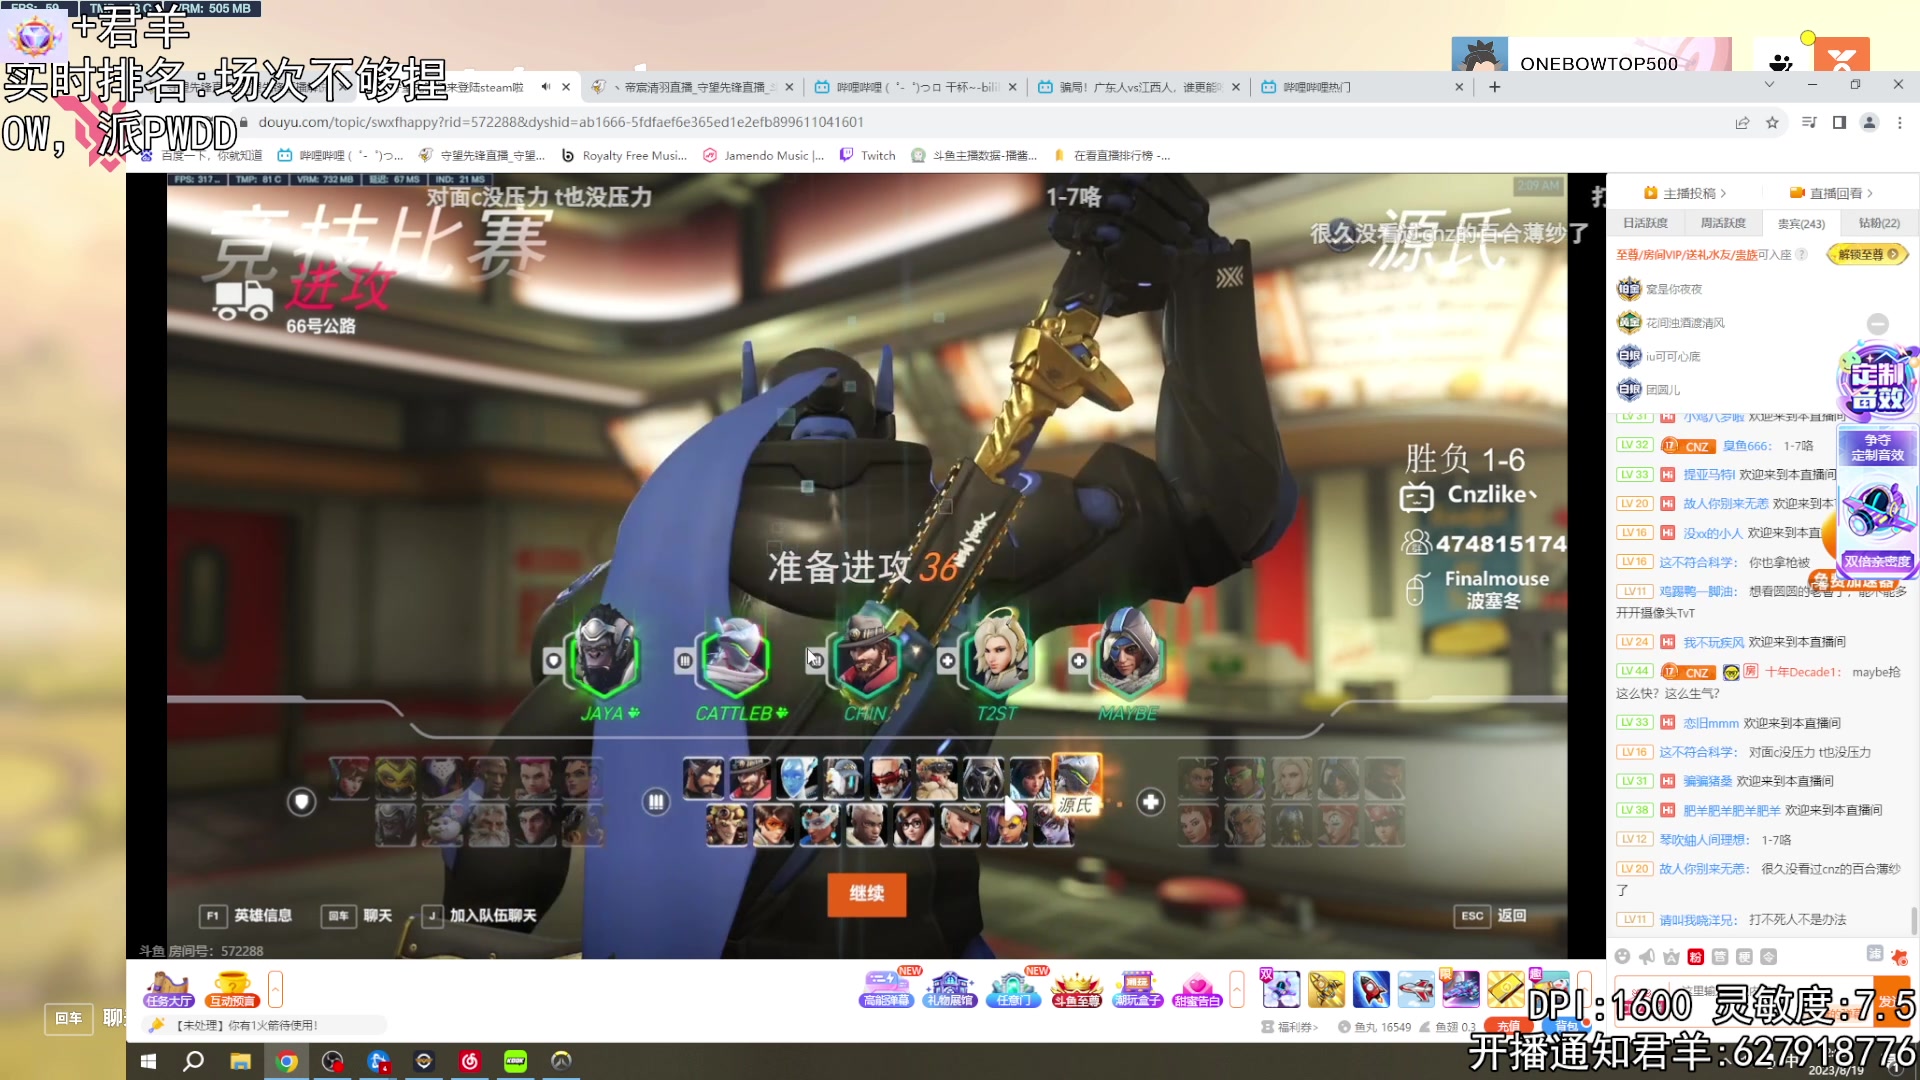Image resolution: width=1920 pixels, height=1080 pixels.
Task: Click the chat panel scrollbar
Action: 1914,919
